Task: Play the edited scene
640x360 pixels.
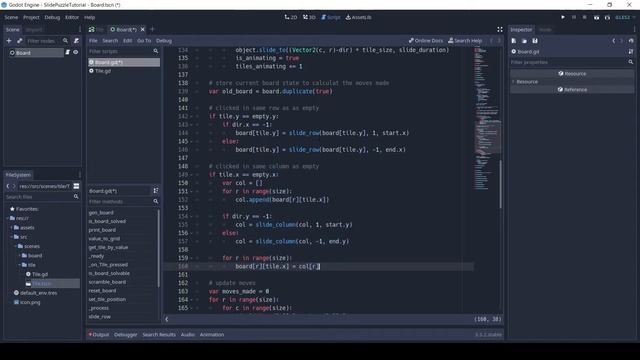Action: click(596, 17)
